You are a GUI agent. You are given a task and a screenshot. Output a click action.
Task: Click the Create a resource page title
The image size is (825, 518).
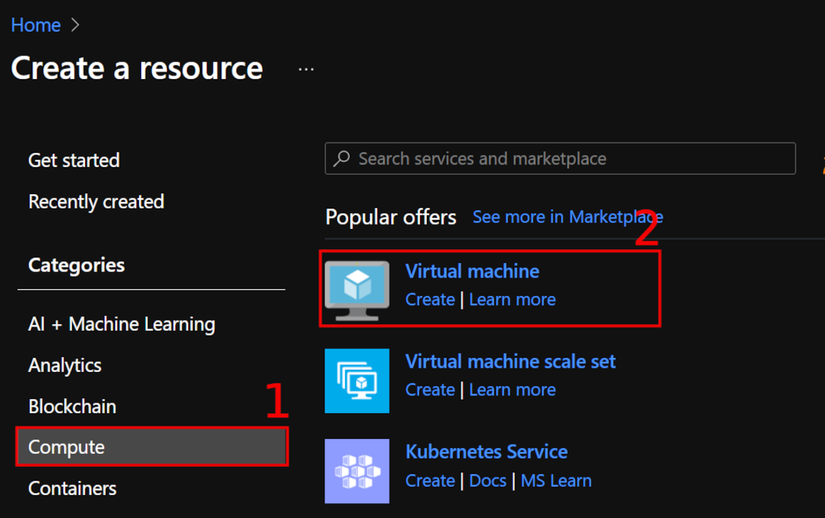[x=137, y=68]
